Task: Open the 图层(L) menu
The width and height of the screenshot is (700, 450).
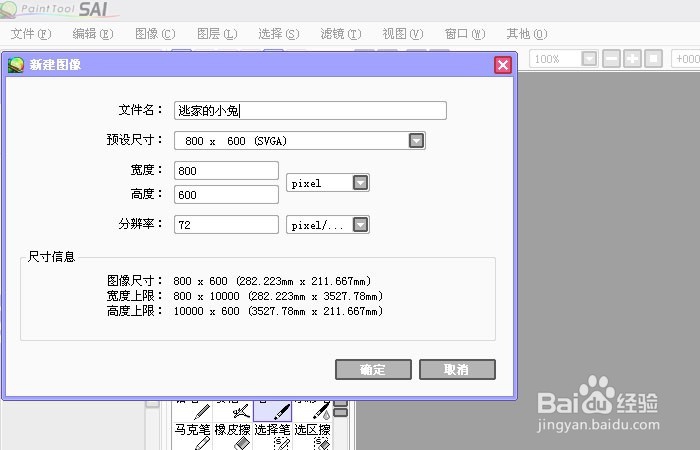Action: [x=217, y=34]
